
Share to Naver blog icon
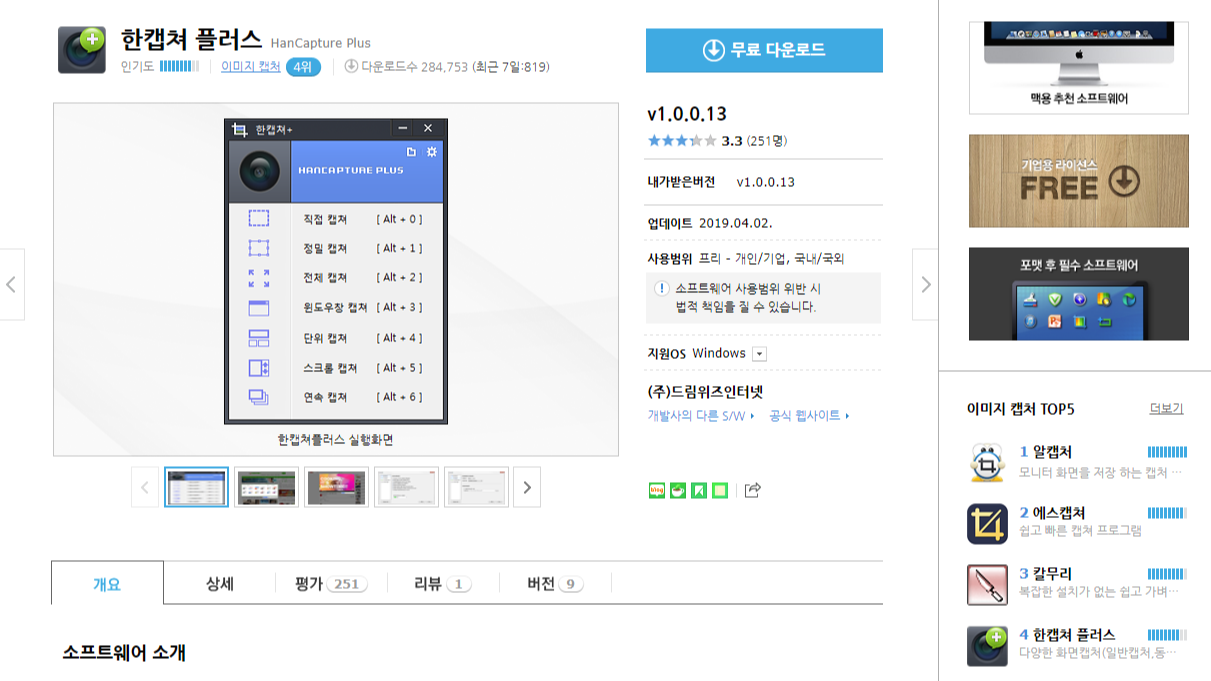657,490
